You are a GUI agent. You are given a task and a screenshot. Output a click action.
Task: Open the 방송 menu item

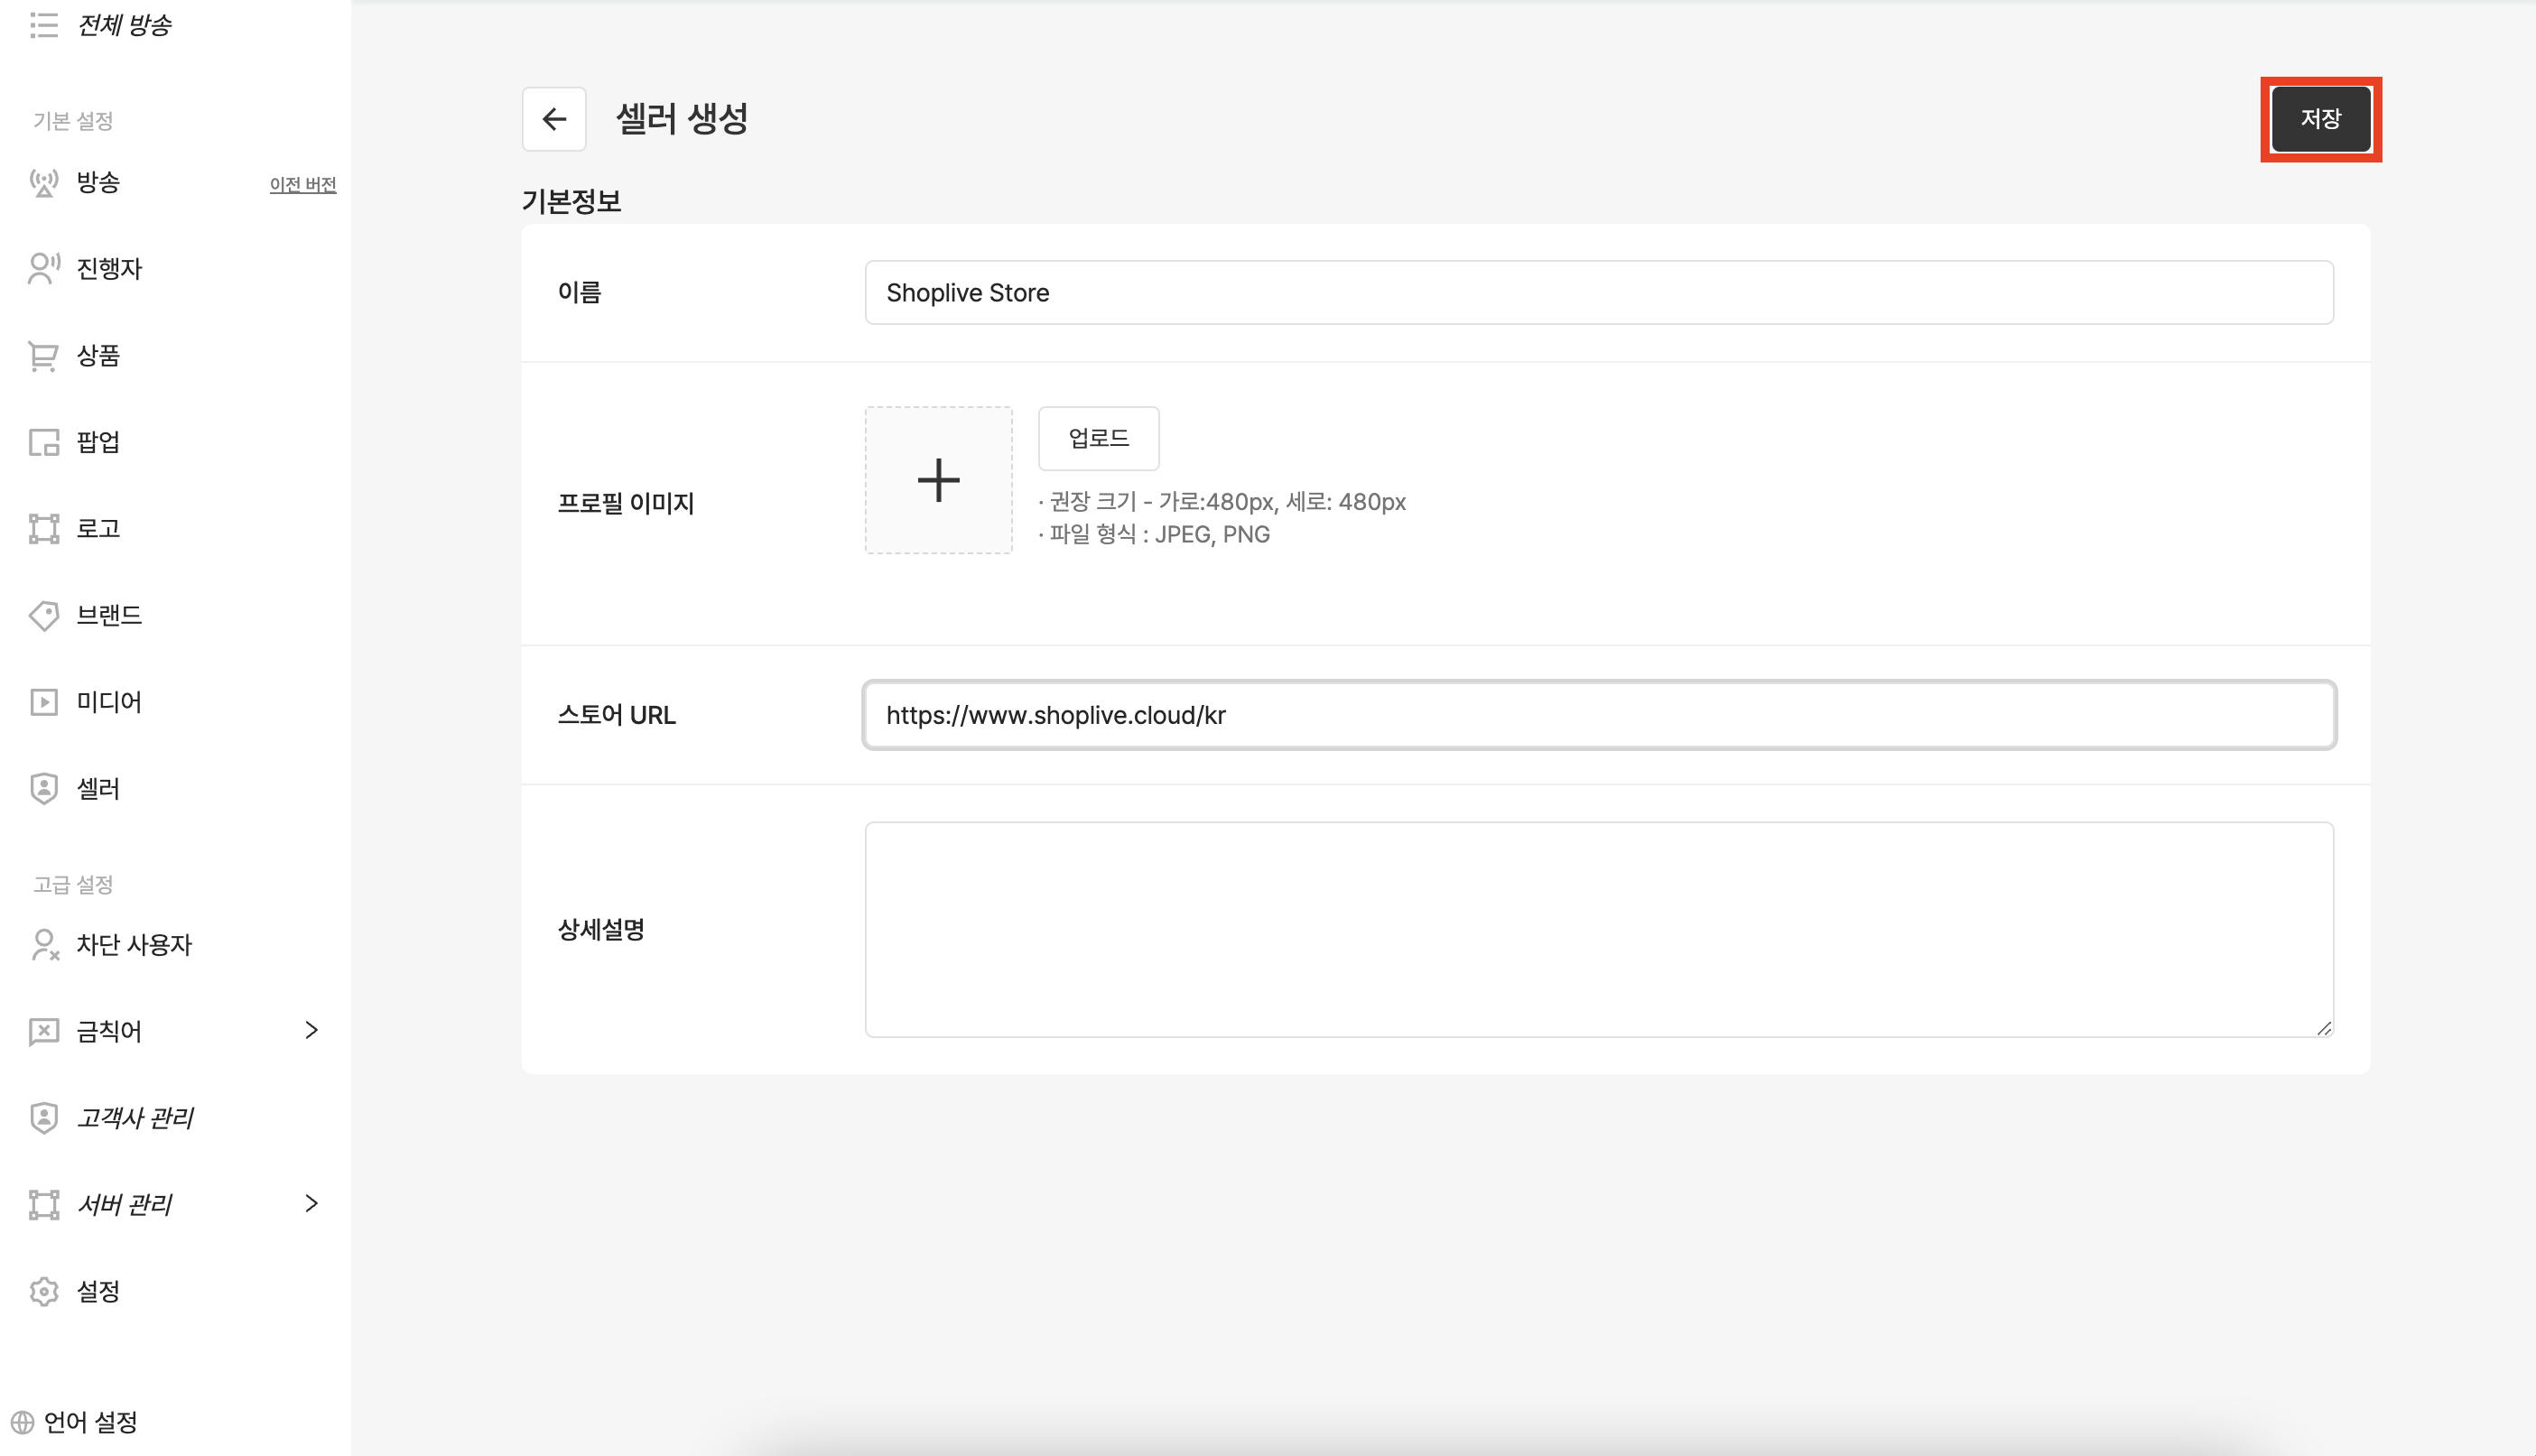pos(98,183)
